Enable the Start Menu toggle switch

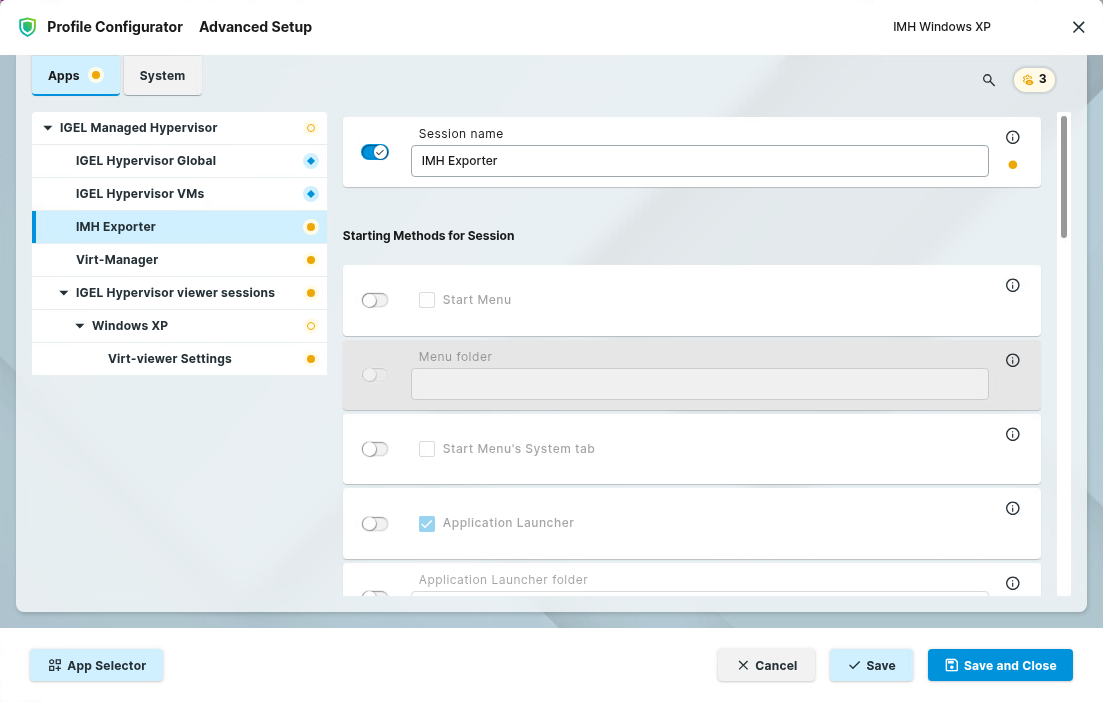(x=374, y=300)
